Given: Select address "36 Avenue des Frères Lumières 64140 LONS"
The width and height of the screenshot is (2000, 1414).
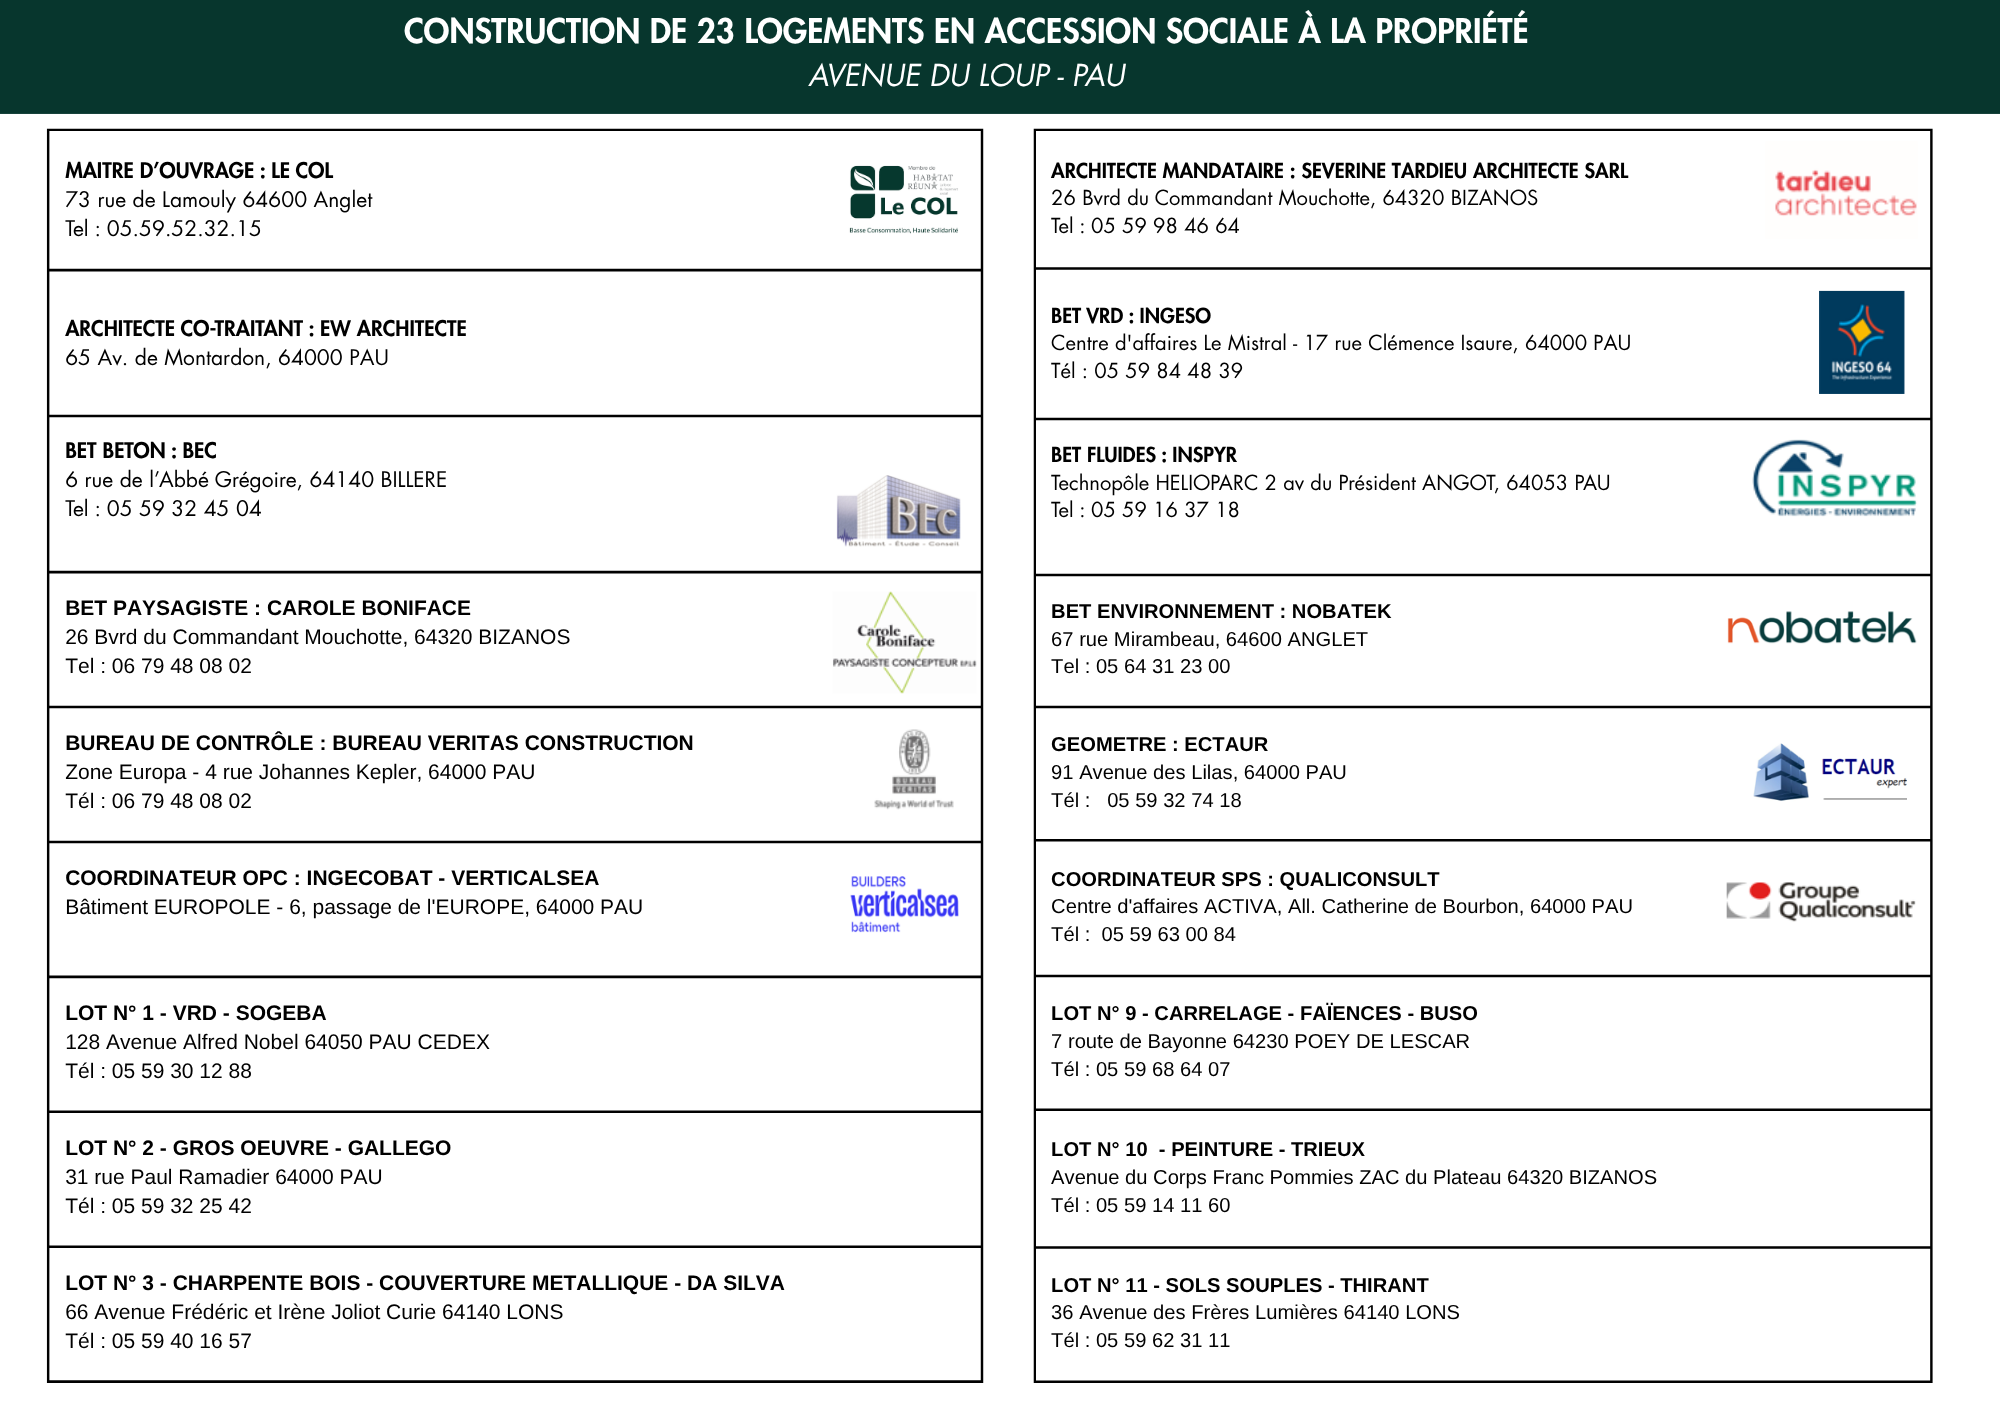Looking at the screenshot, I should coord(1255,1312).
